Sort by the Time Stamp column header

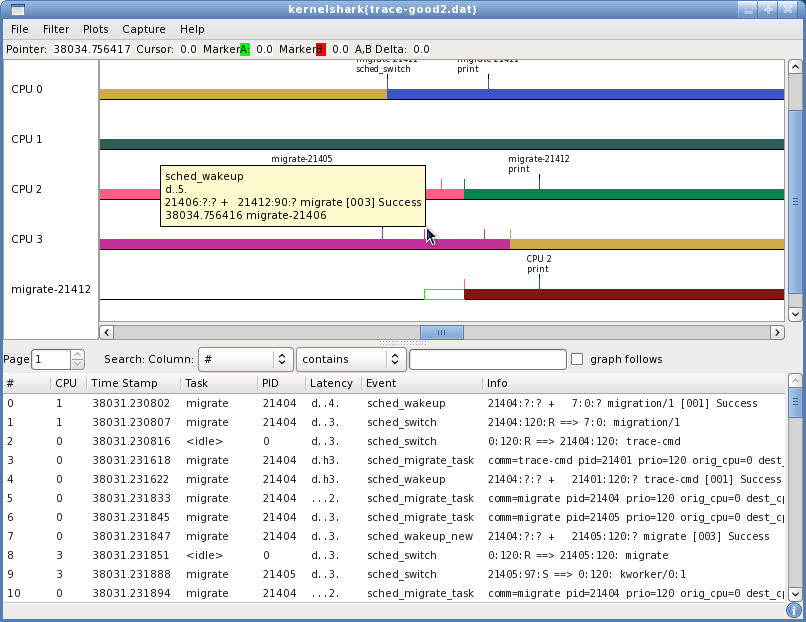125,383
